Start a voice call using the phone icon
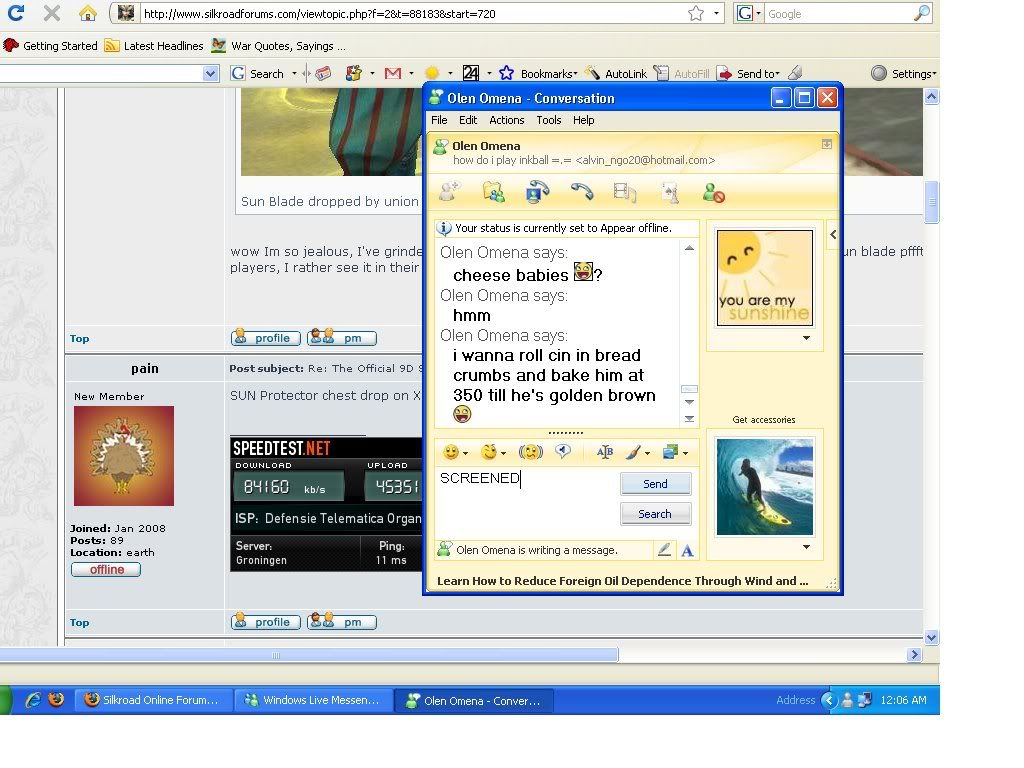 tap(581, 192)
